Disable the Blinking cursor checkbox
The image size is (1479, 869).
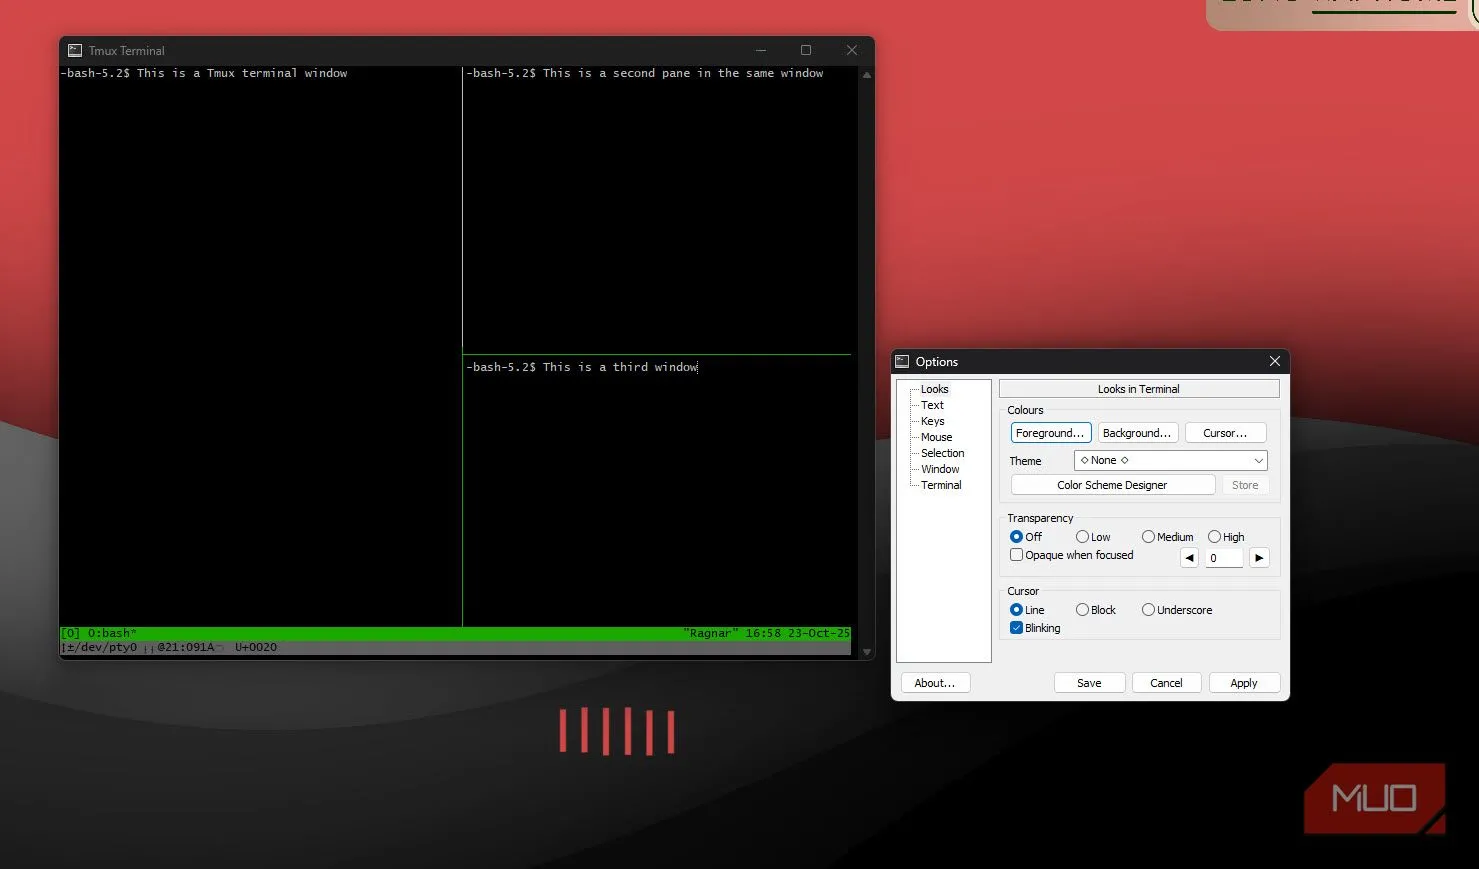point(1016,627)
